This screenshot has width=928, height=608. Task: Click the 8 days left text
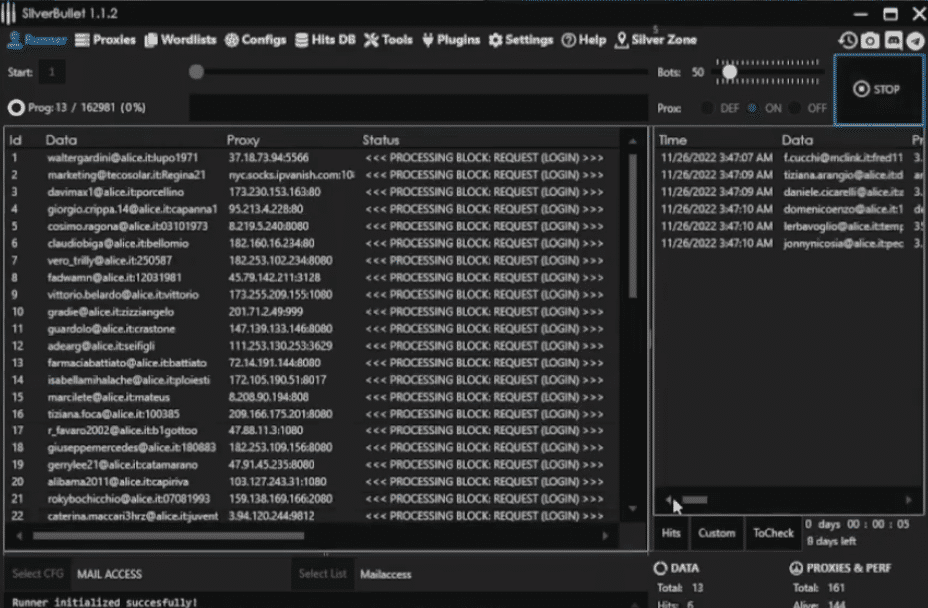click(832, 541)
